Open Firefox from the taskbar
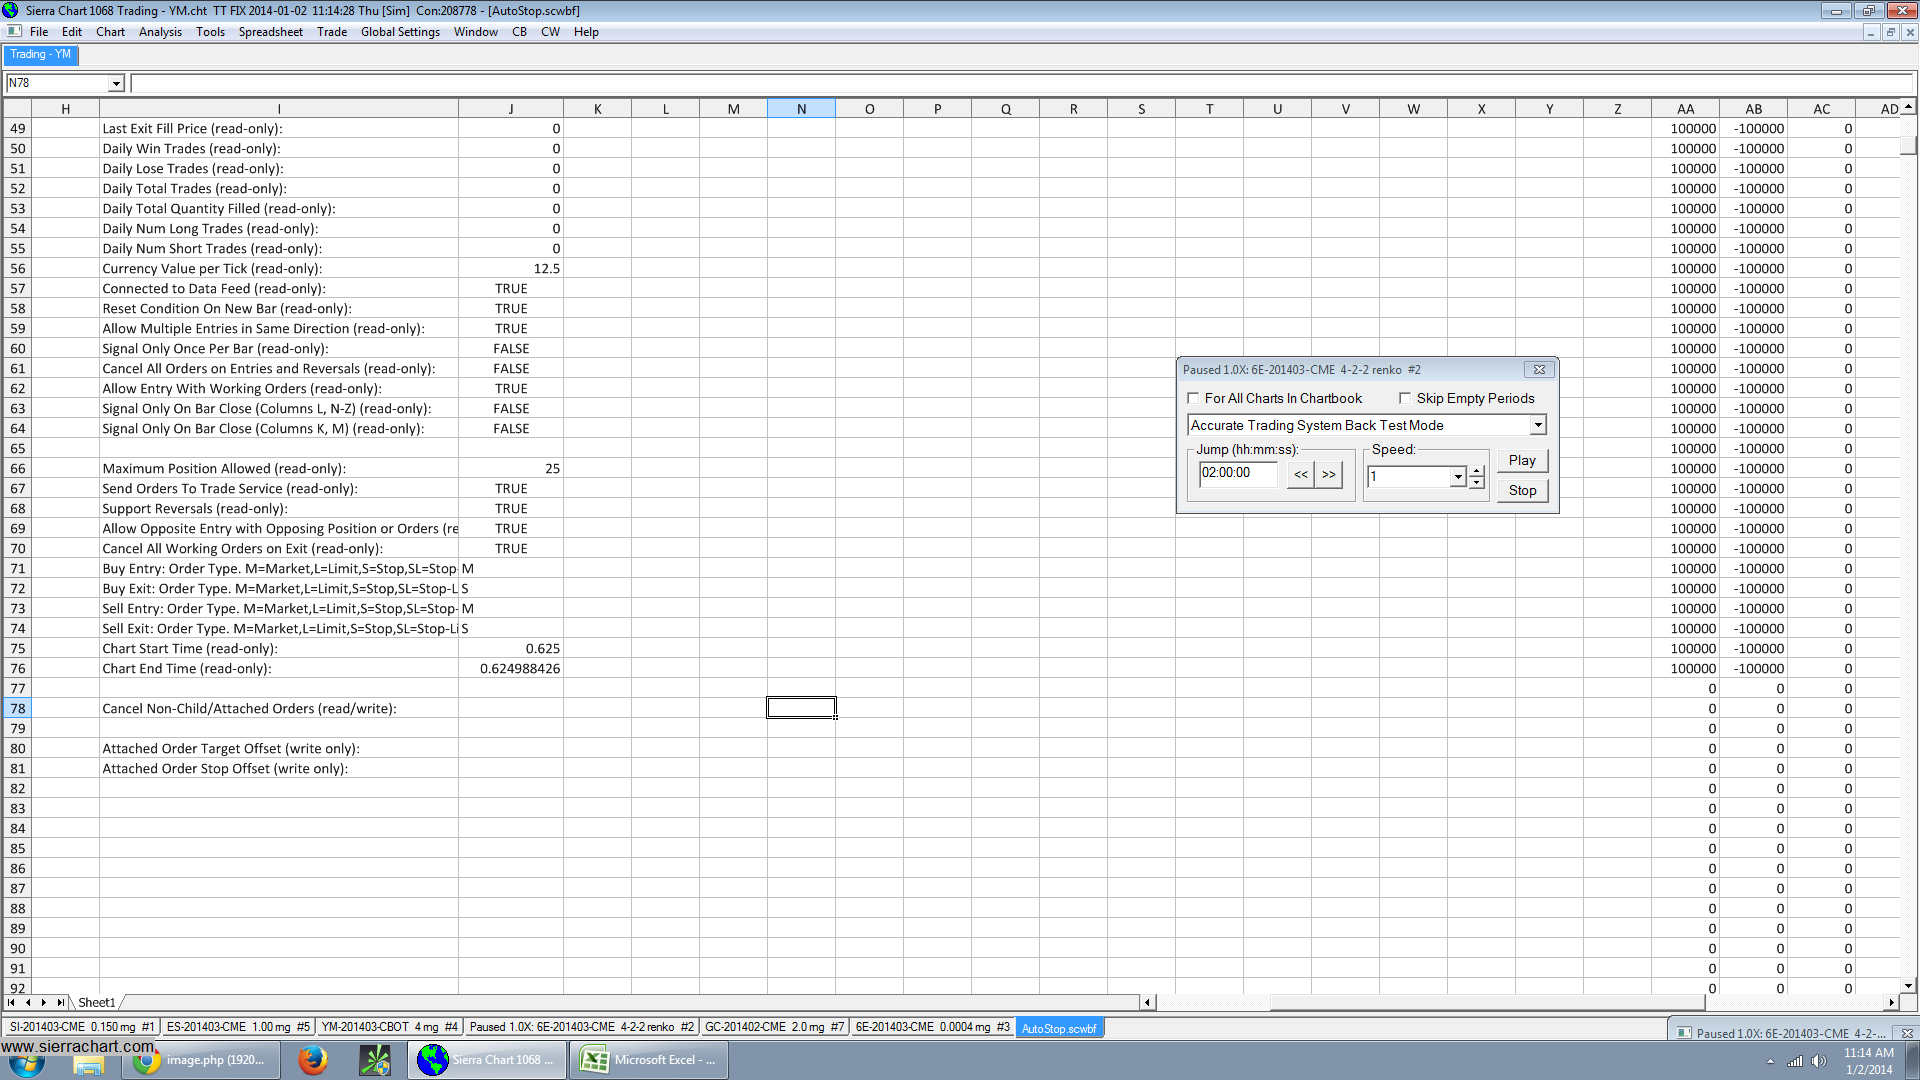Viewport: 1920px width, 1080px height. (313, 1060)
